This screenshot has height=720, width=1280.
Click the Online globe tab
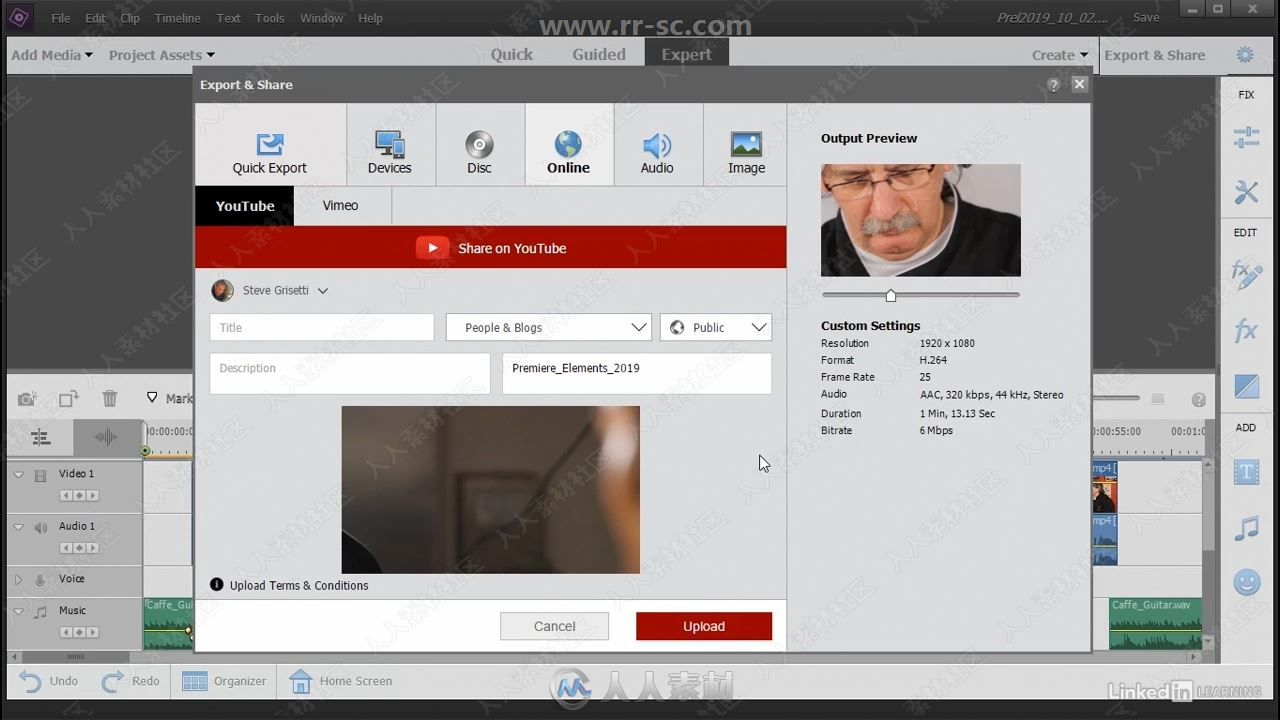pyautogui.click(x=568, y=145)
